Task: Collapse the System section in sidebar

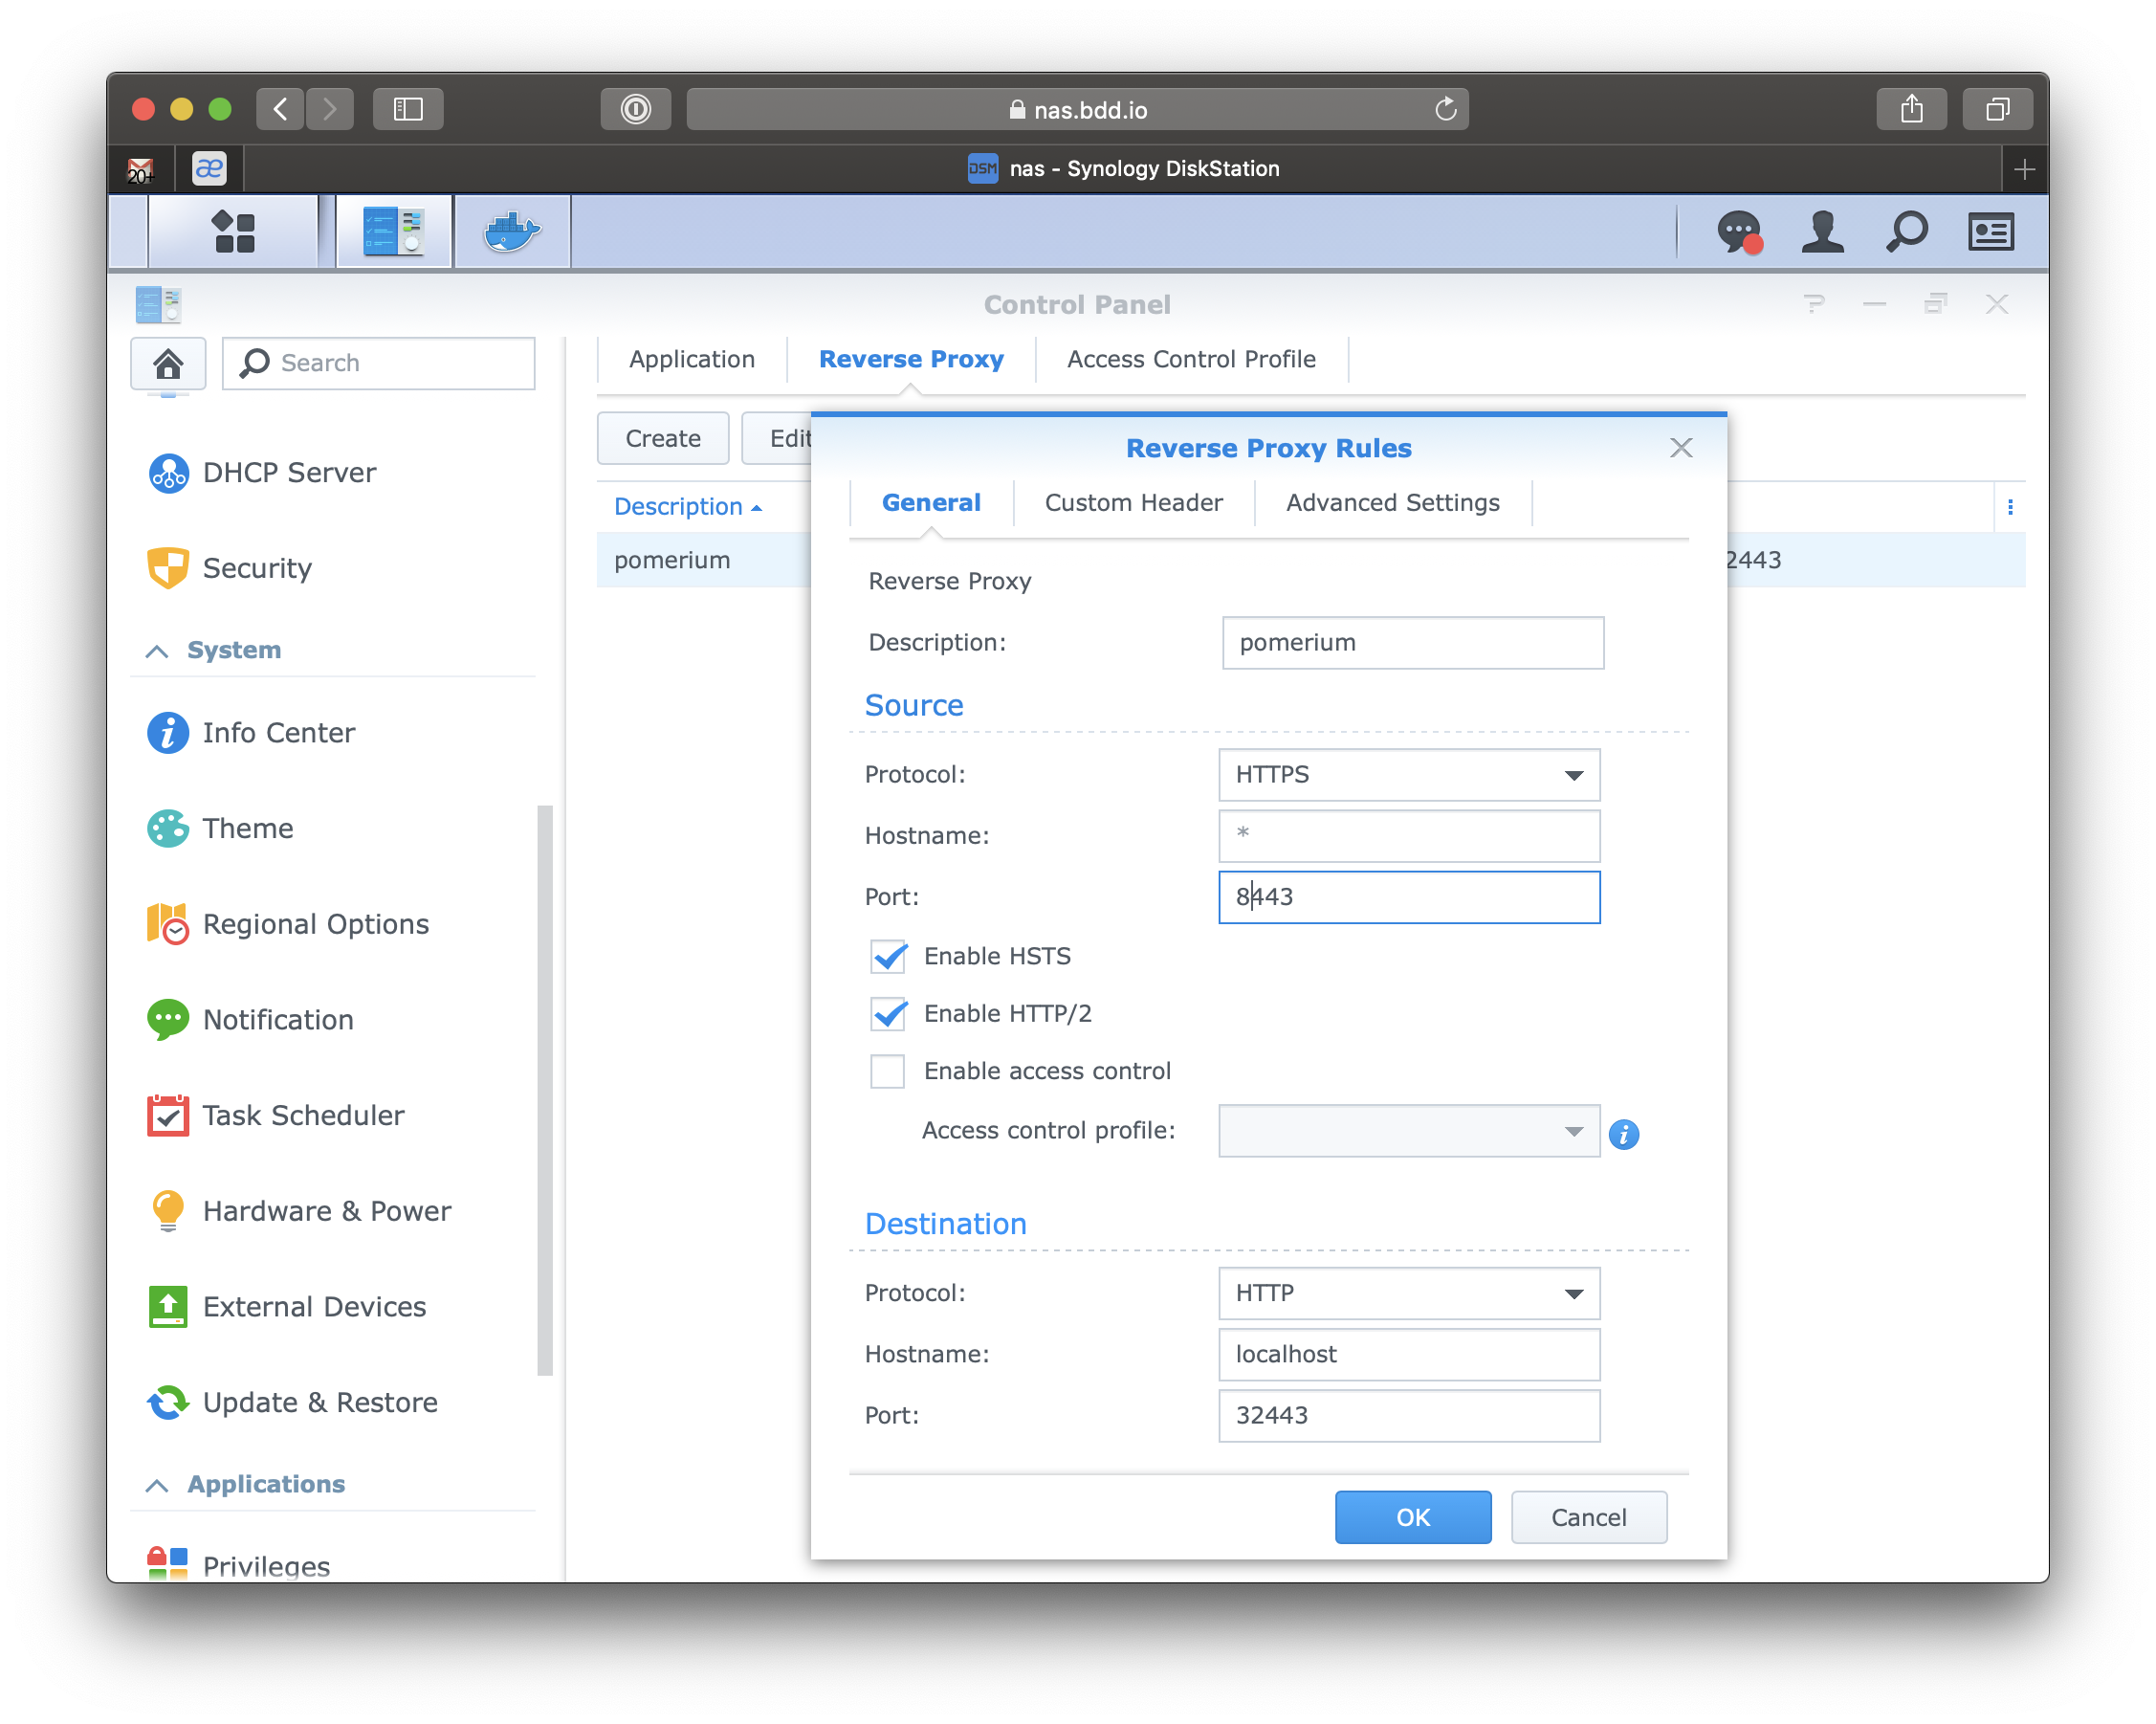Action: tap(156, 649)
